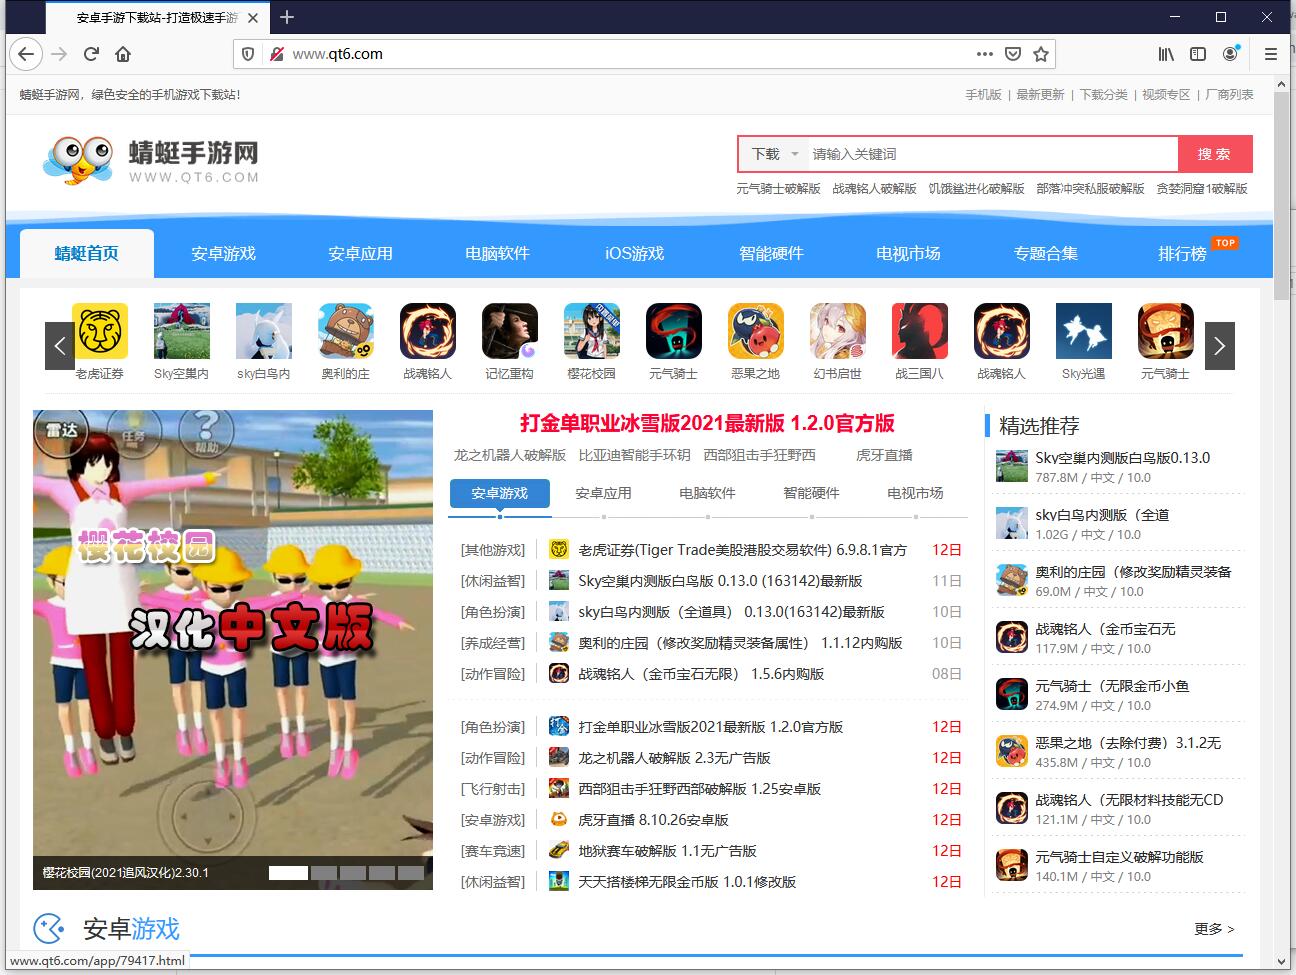Open the 智能硬件 navigation tab
This screenshot has height=975, width=1296.
771,254
